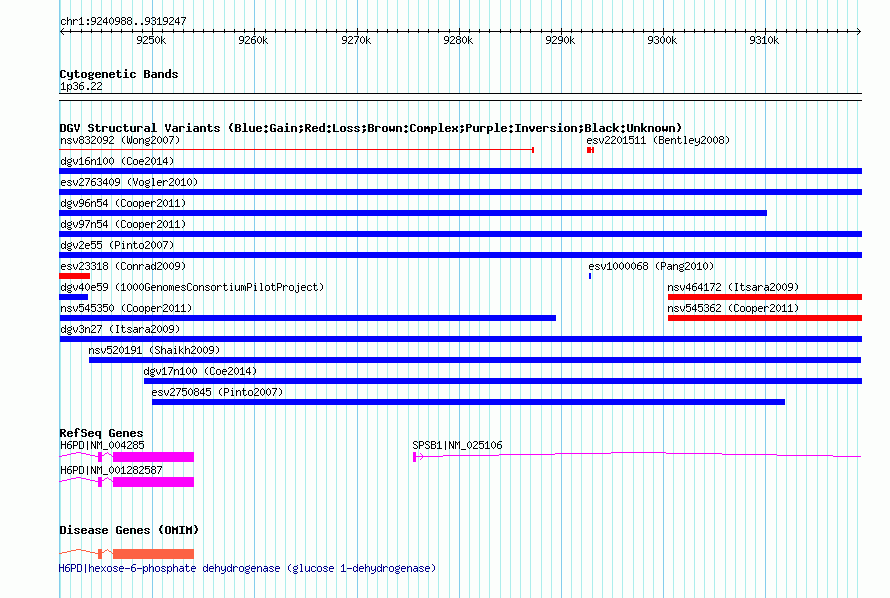Screen dimensions: 890x598
Task: Open the nsv832092 (Wong2007) variant label
Action: click(x=120, y=140)
